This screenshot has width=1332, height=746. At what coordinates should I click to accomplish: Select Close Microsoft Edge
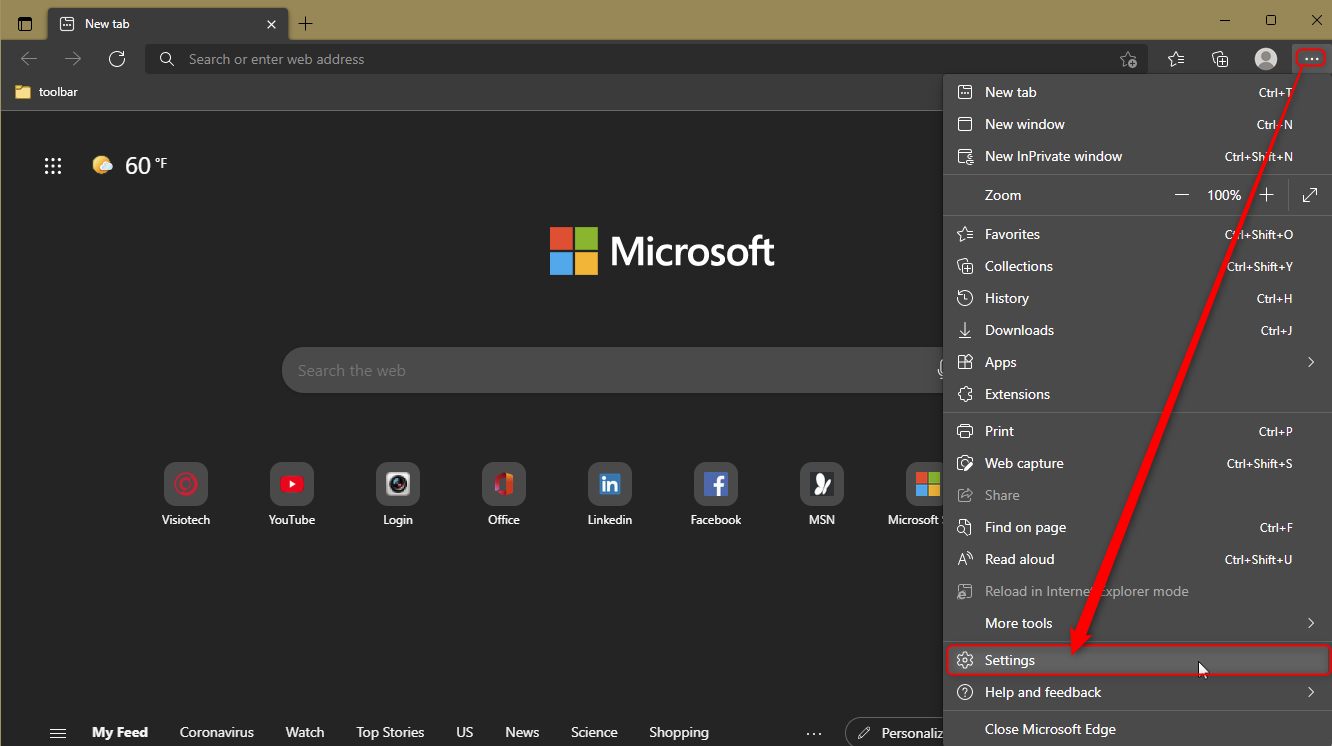[1138, 729]
